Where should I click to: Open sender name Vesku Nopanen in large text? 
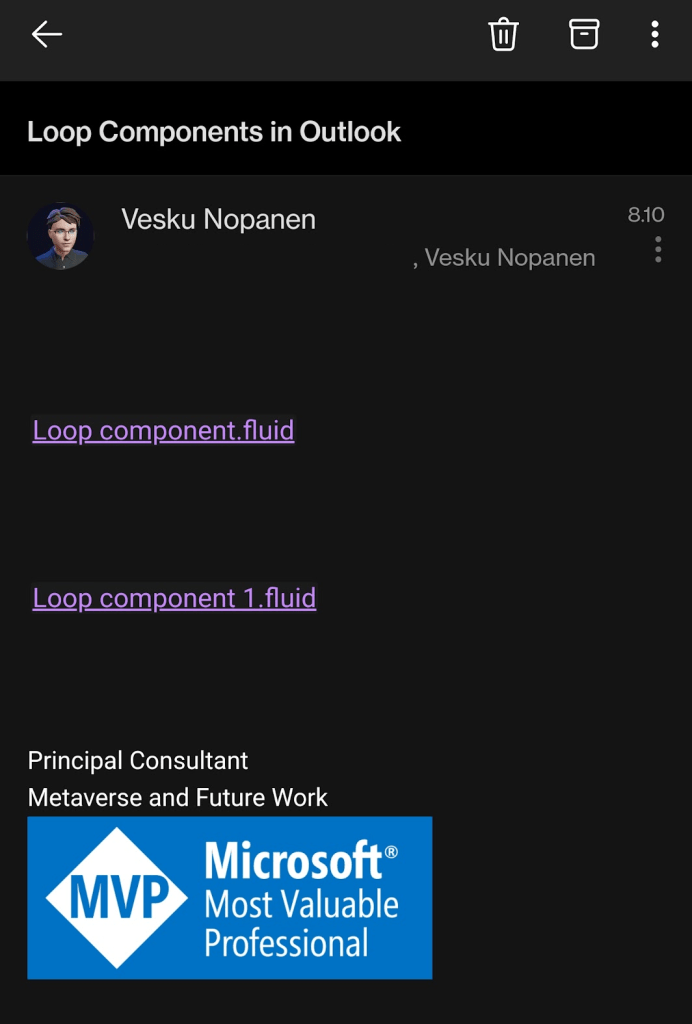219,219
